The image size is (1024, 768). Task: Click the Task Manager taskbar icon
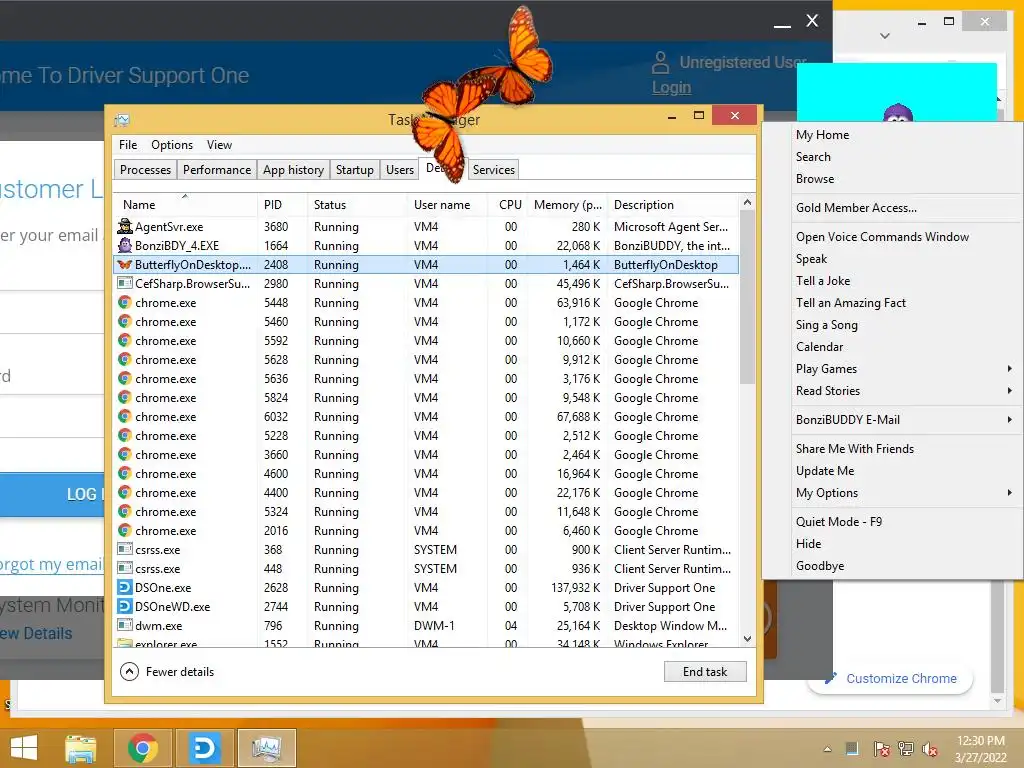(x=266, y=748)
